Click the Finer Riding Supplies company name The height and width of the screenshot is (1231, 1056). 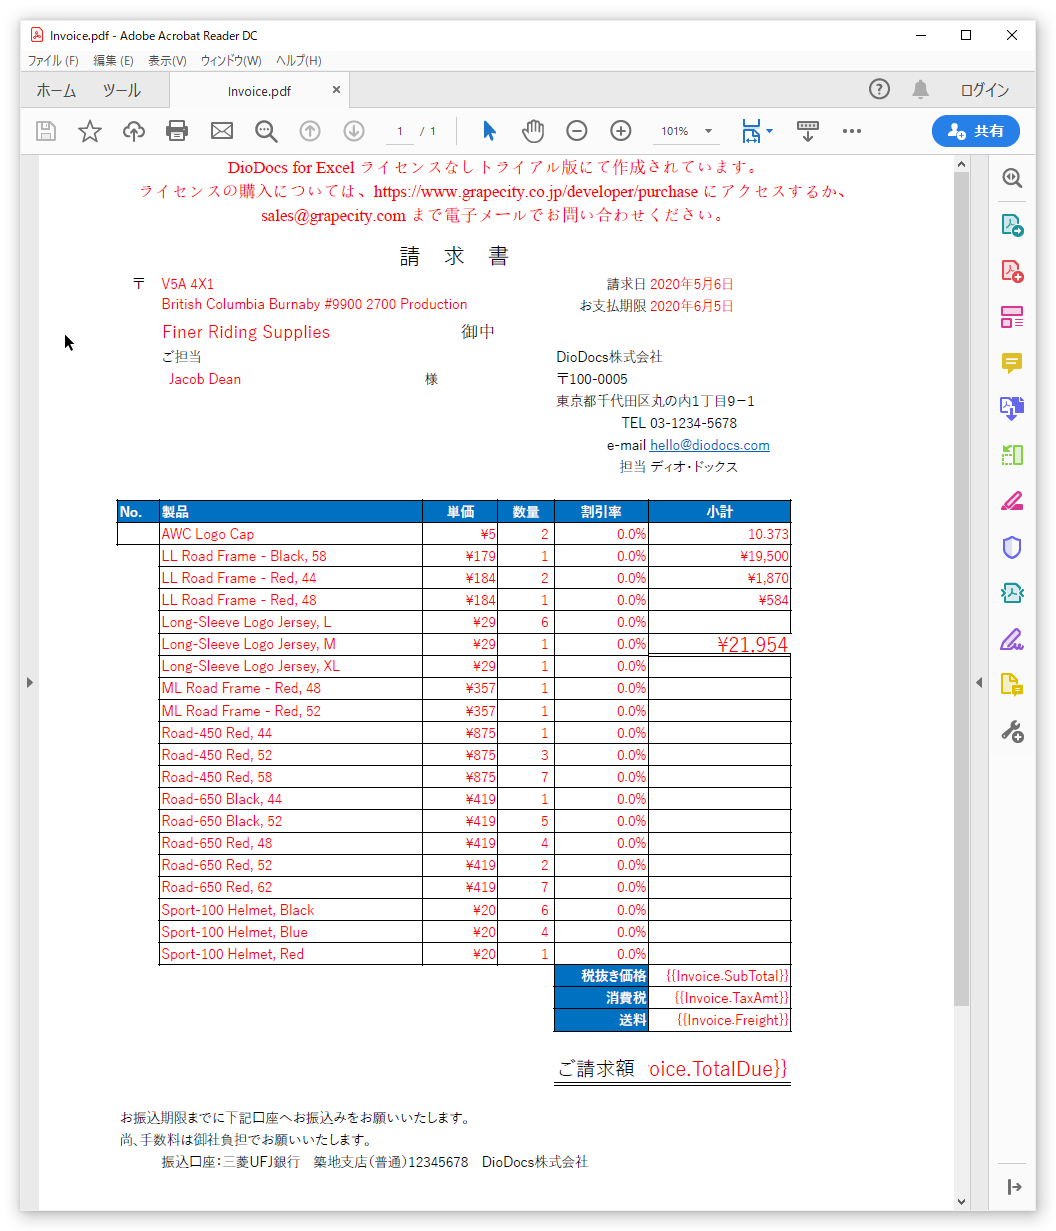point(246,332)
